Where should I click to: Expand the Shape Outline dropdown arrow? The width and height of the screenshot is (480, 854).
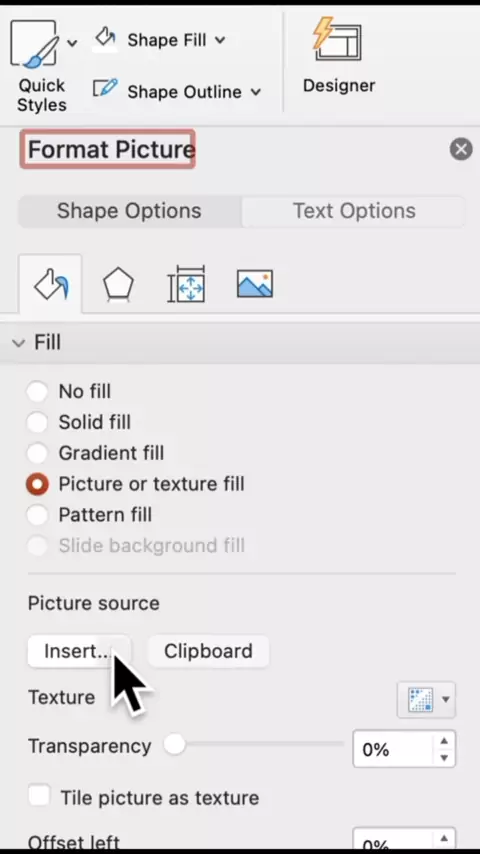pyautogui.click(x=256, y=92)
